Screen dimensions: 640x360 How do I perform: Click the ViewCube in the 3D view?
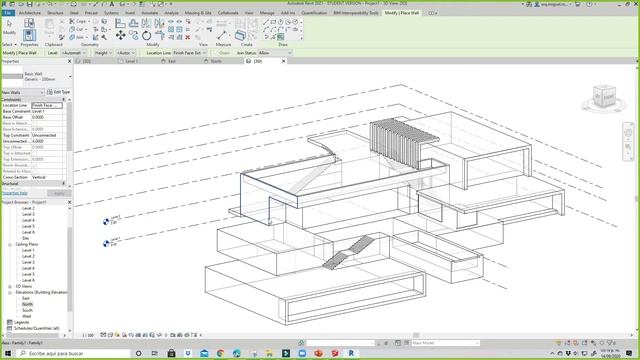click(x=604, y=96)
